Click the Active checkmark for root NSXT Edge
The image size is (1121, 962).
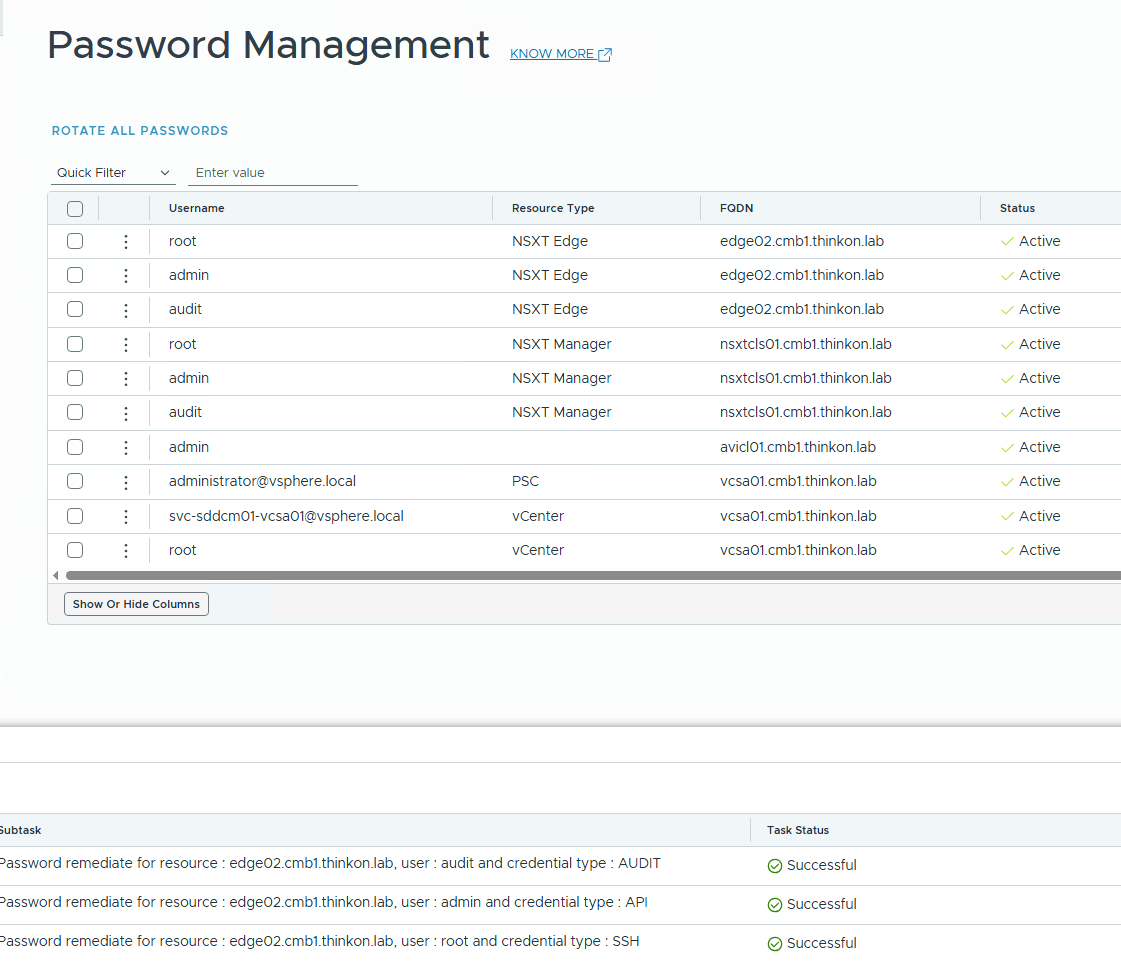pos(1007,242)
